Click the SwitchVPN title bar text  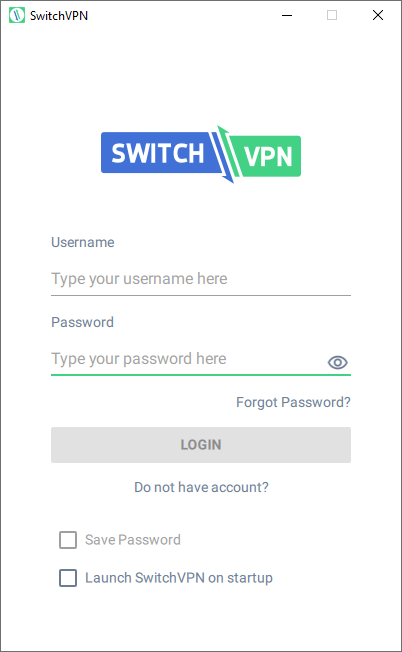click(59, 16)
